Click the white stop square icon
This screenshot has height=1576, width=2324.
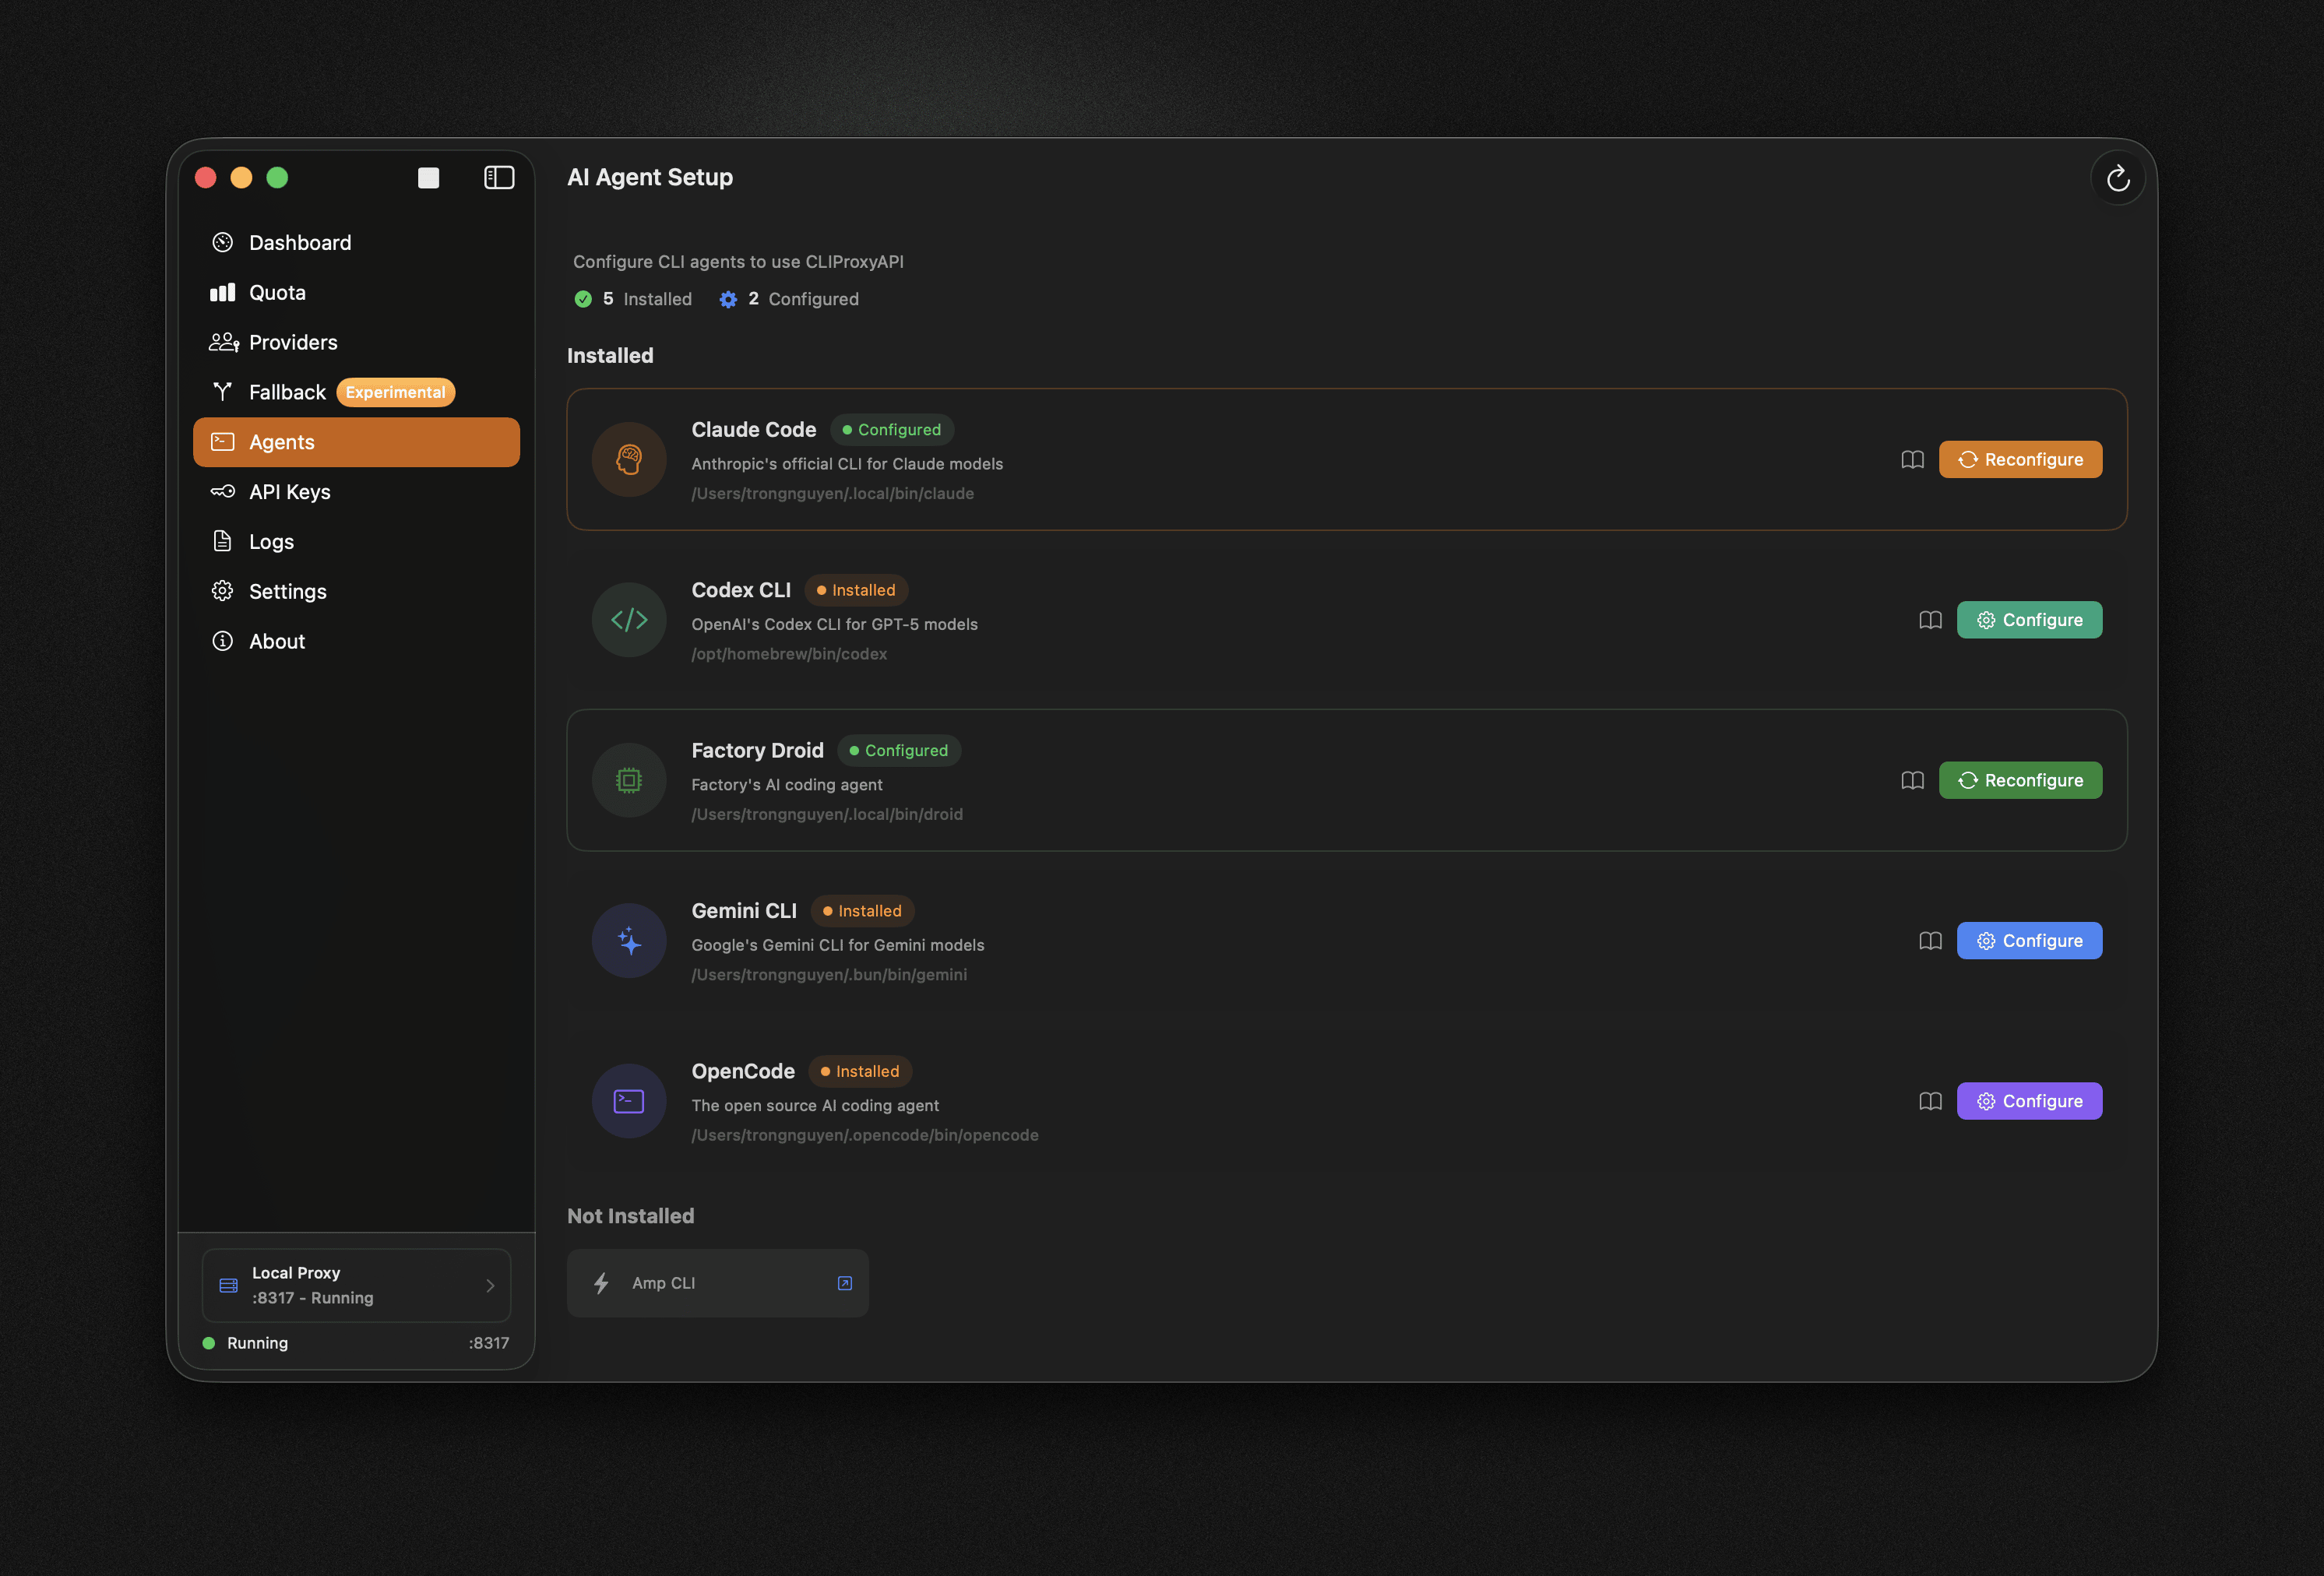428,178
